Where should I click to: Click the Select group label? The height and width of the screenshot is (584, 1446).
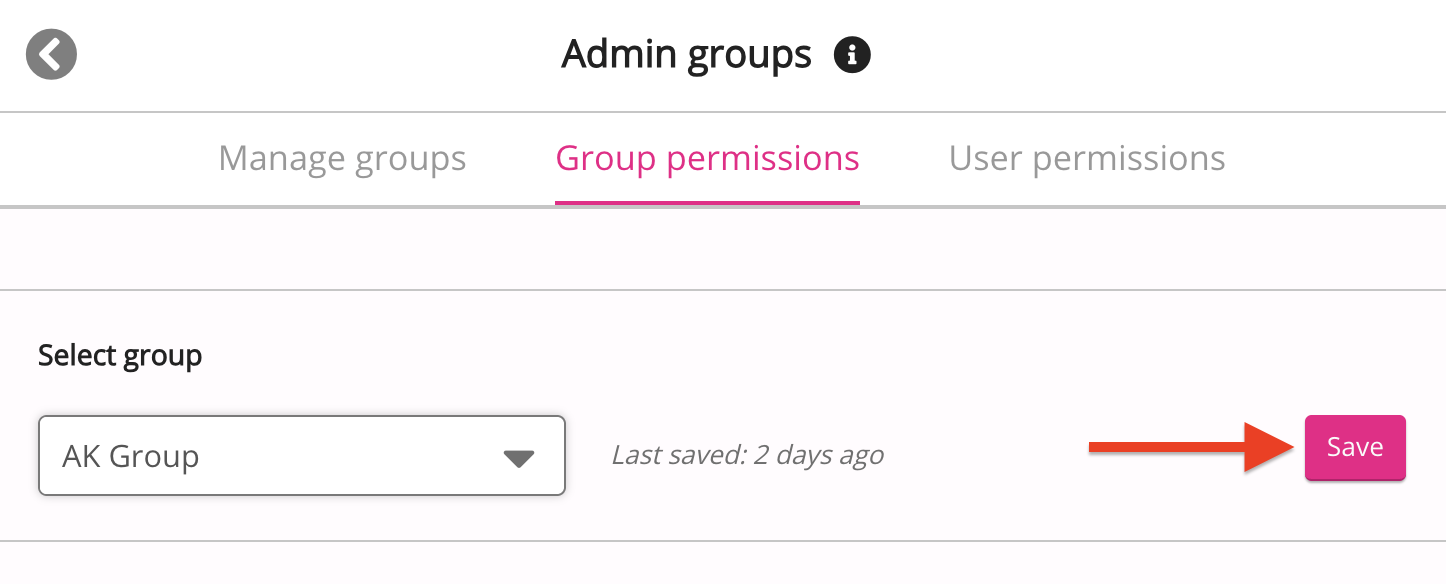tap(120, 355)
